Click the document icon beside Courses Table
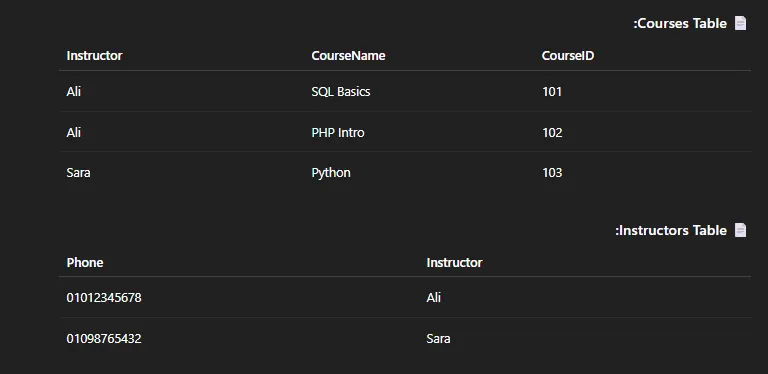768x374 pixels. coord(740,23)
